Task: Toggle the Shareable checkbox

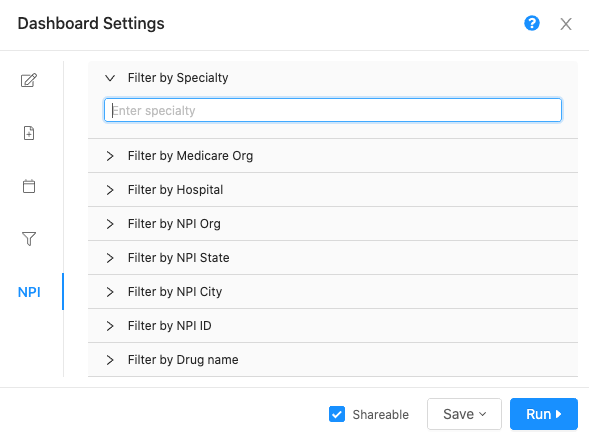Action: tap(337, 414)
